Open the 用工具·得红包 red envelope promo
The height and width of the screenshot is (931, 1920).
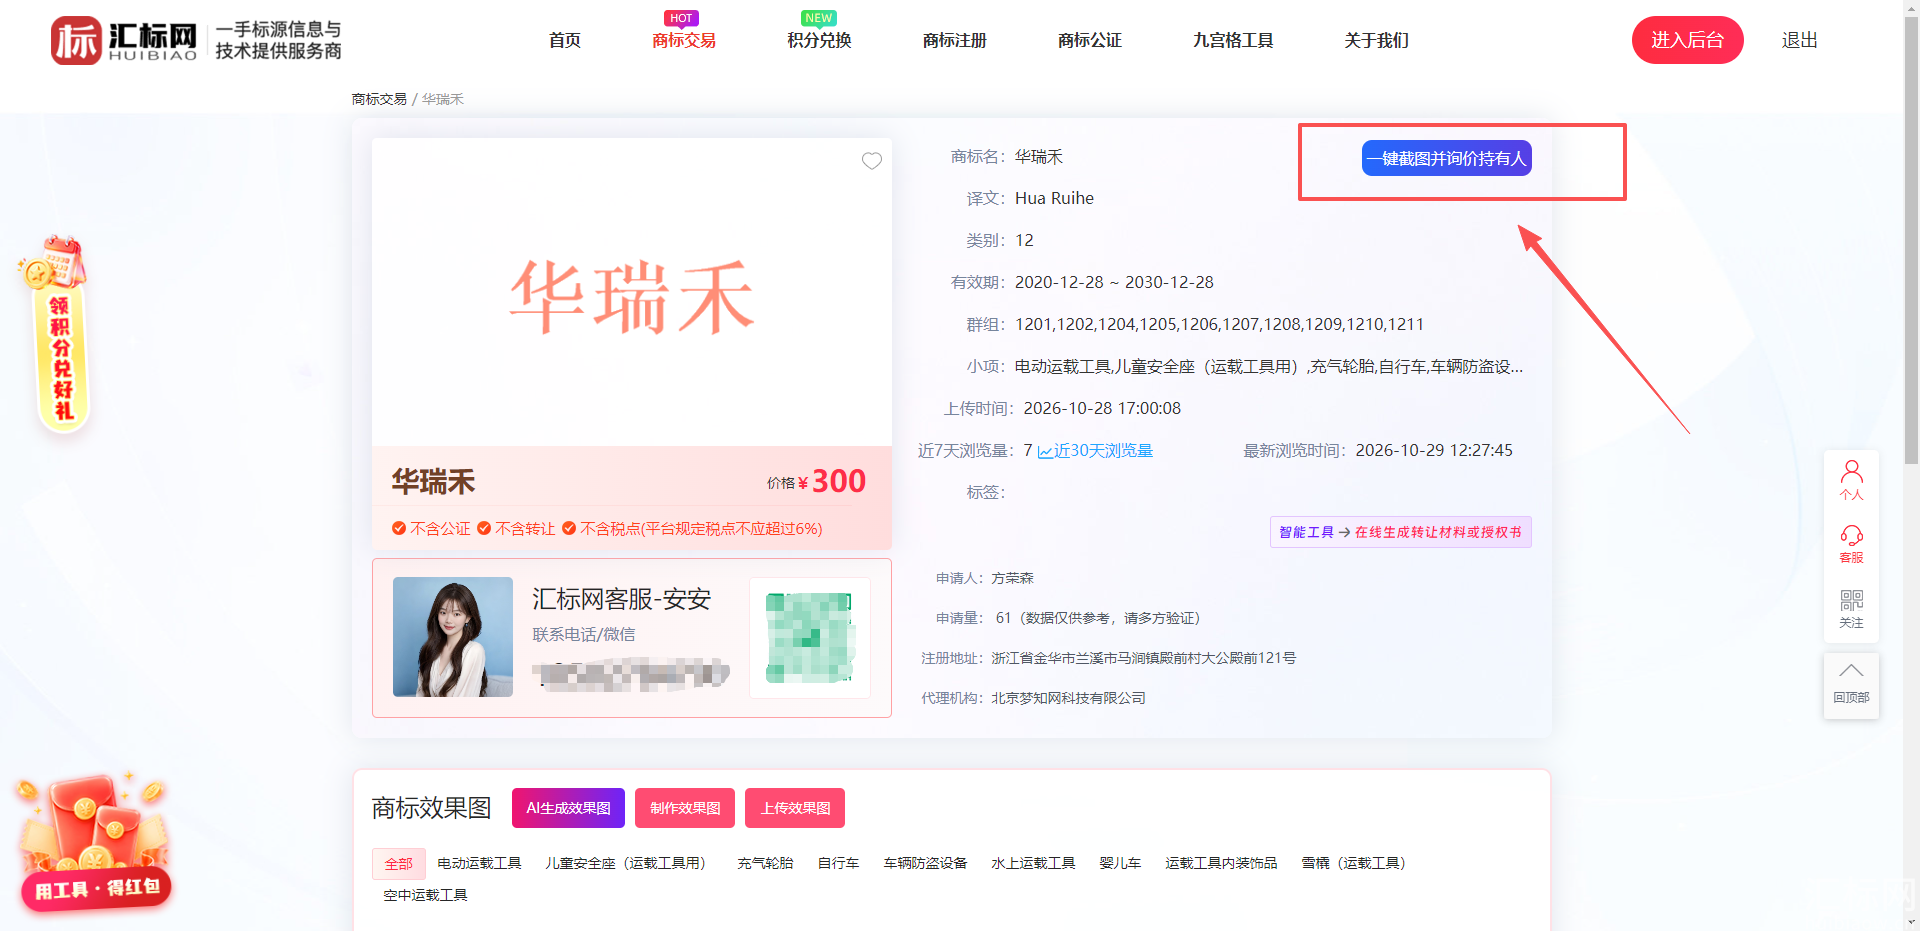pos(93,842)
